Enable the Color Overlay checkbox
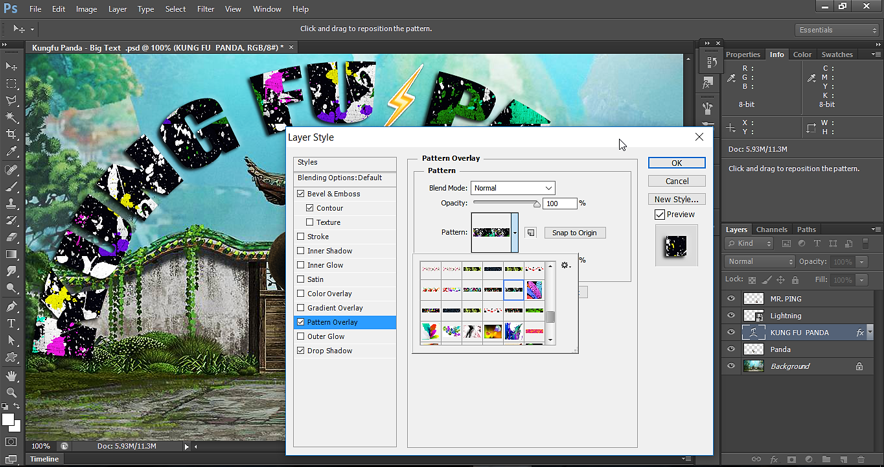Screen dimensions: 885x467 coord(301,294)
